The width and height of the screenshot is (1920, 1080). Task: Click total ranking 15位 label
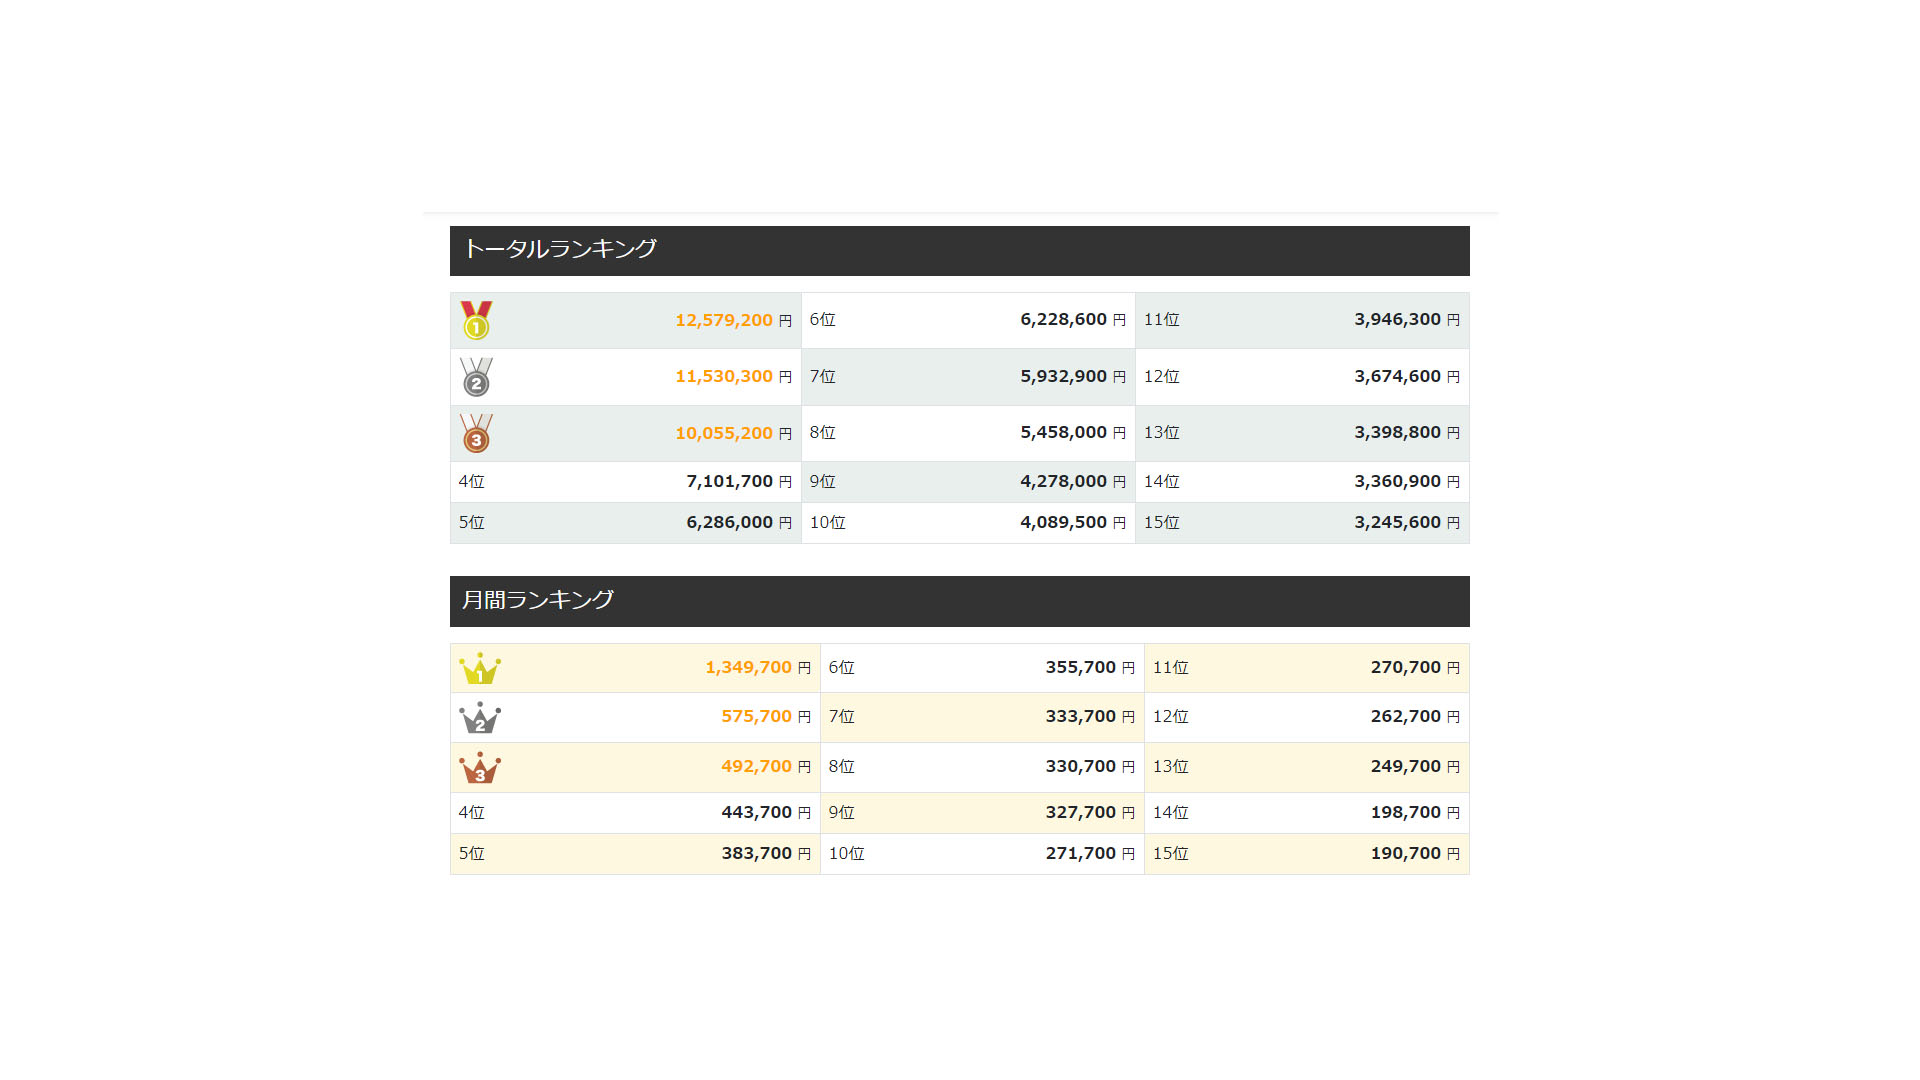click(1161, 523)
